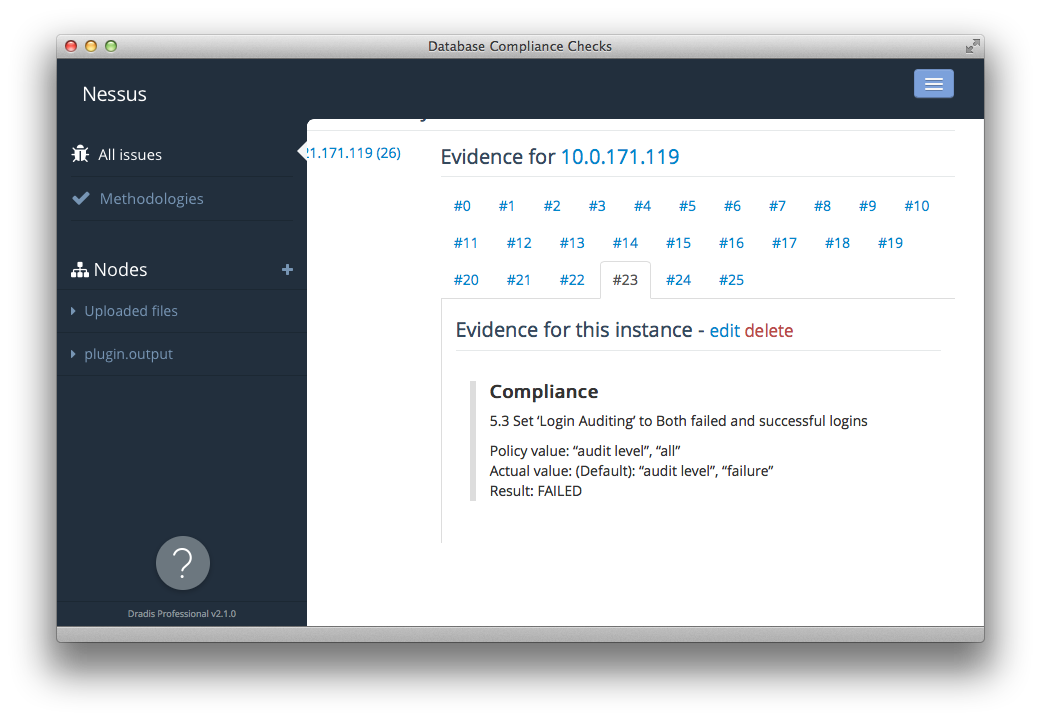The image size is (1041, 721).
Task: Add a new node with the plus icon
Action: pos(287,269)
